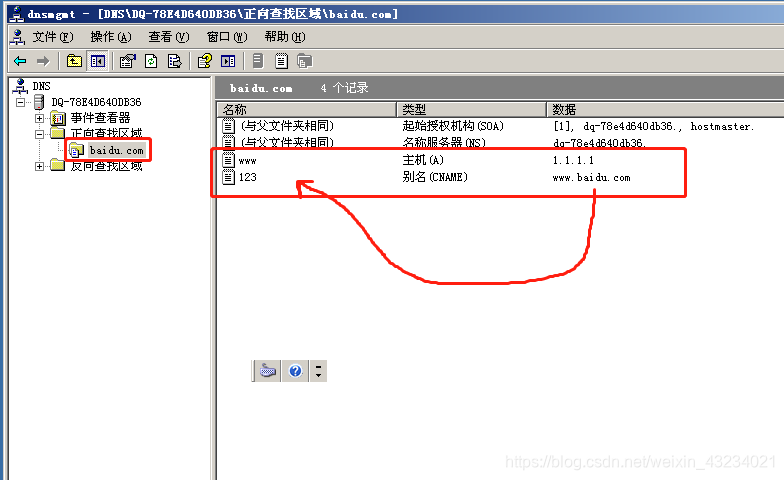Collapse the DQ-78E4D640DB36 server node
784x480 pixels.
pos(20,102)
